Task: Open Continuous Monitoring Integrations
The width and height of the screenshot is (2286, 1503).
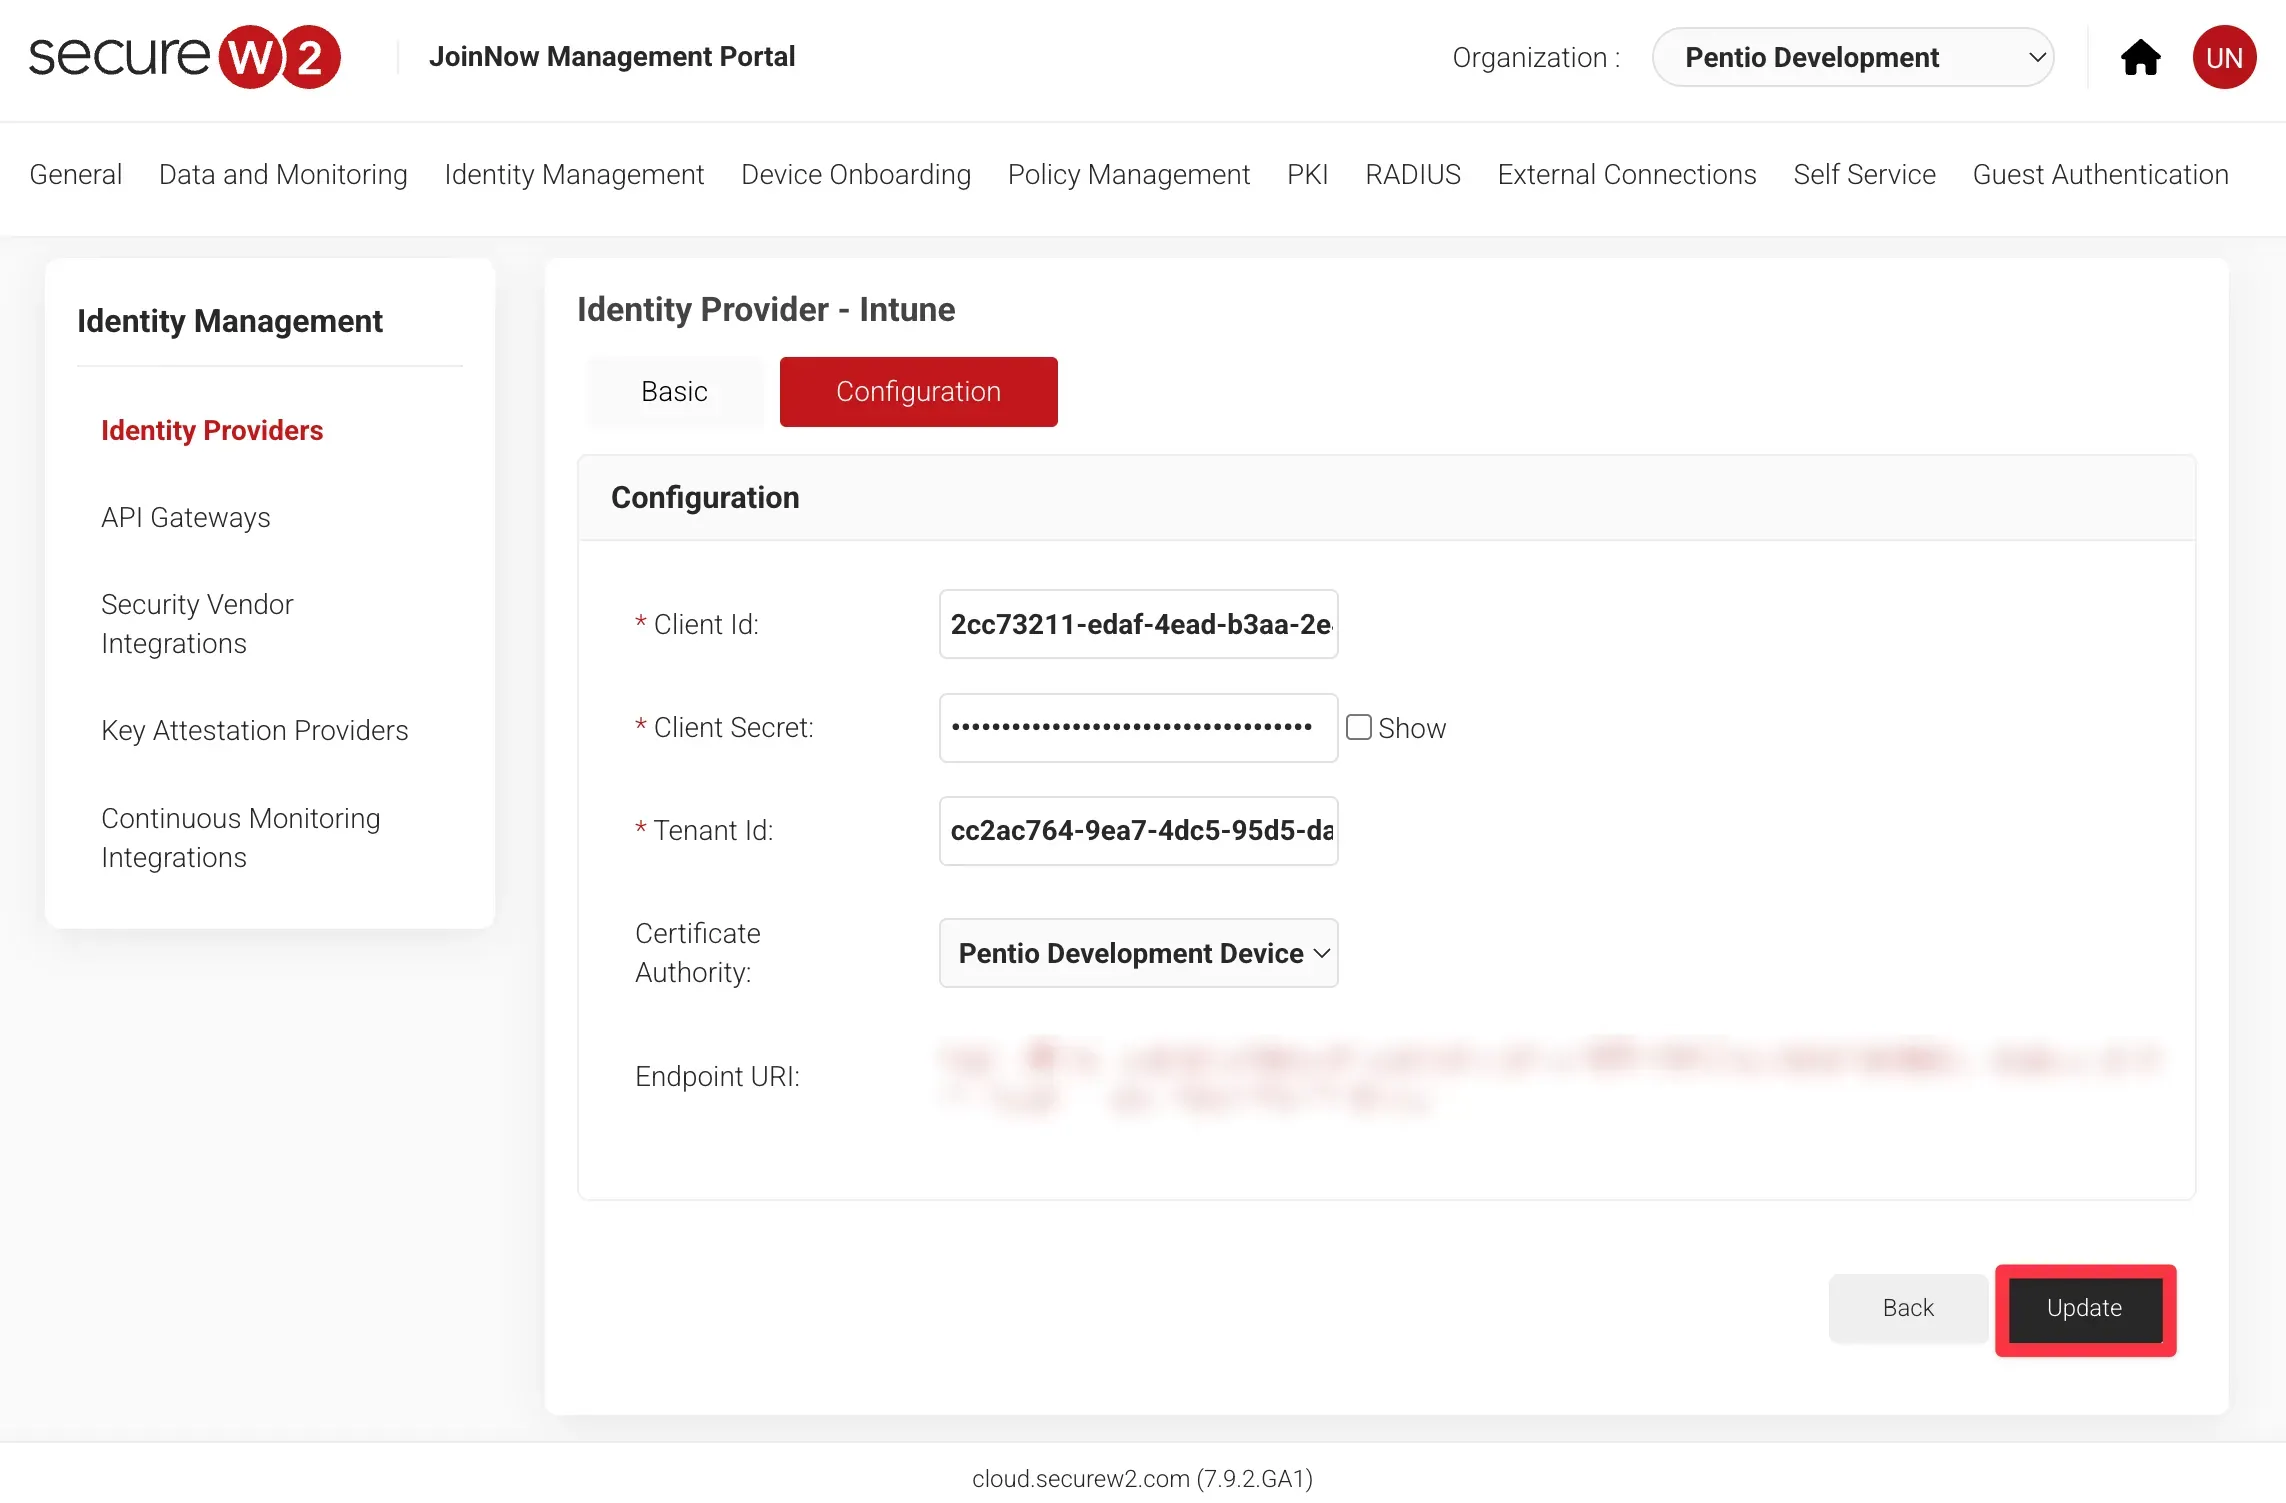Action: pos(240,838)
